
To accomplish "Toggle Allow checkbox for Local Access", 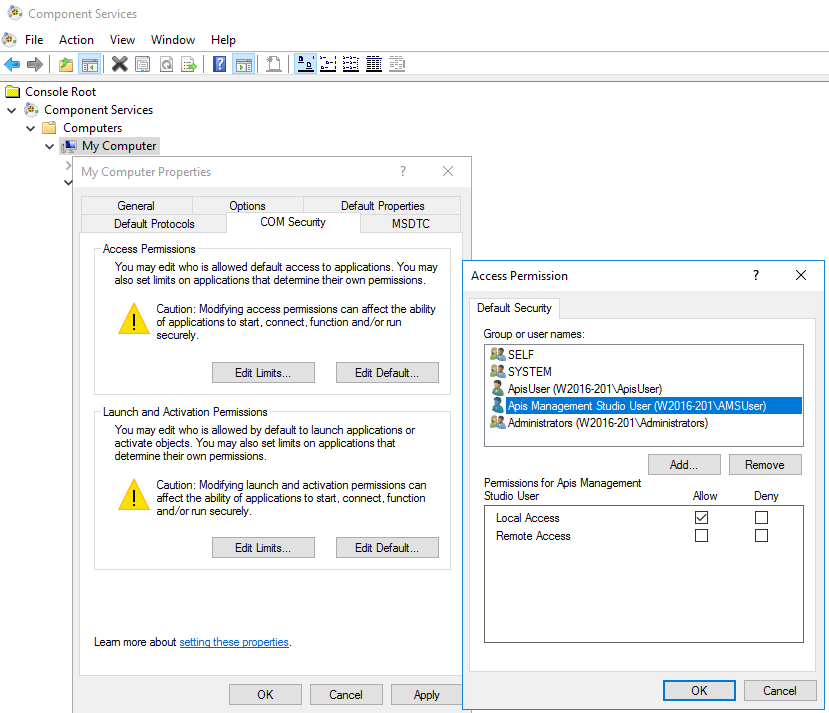I will pos(701,518).
